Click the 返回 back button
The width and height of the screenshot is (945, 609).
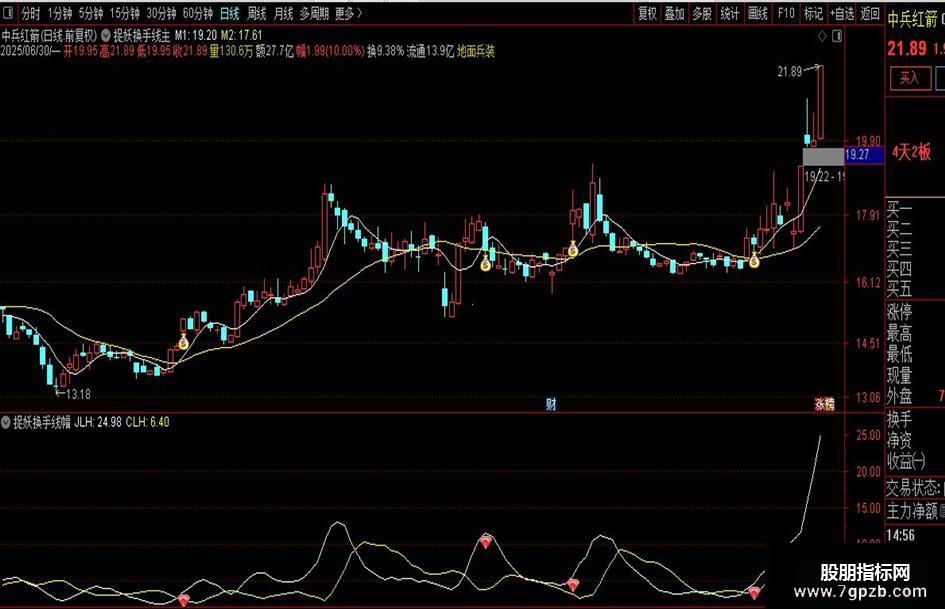pyautogui.click(x=870, y=13)
